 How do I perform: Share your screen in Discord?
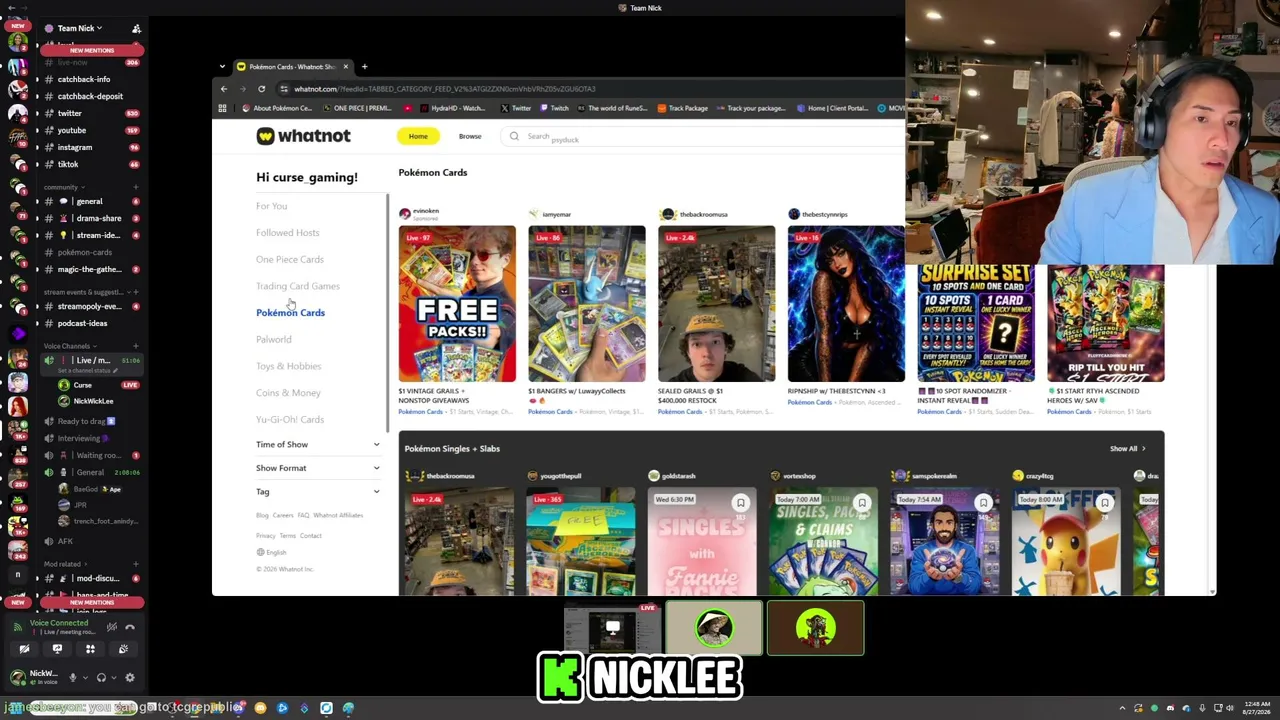pos(57,649)
